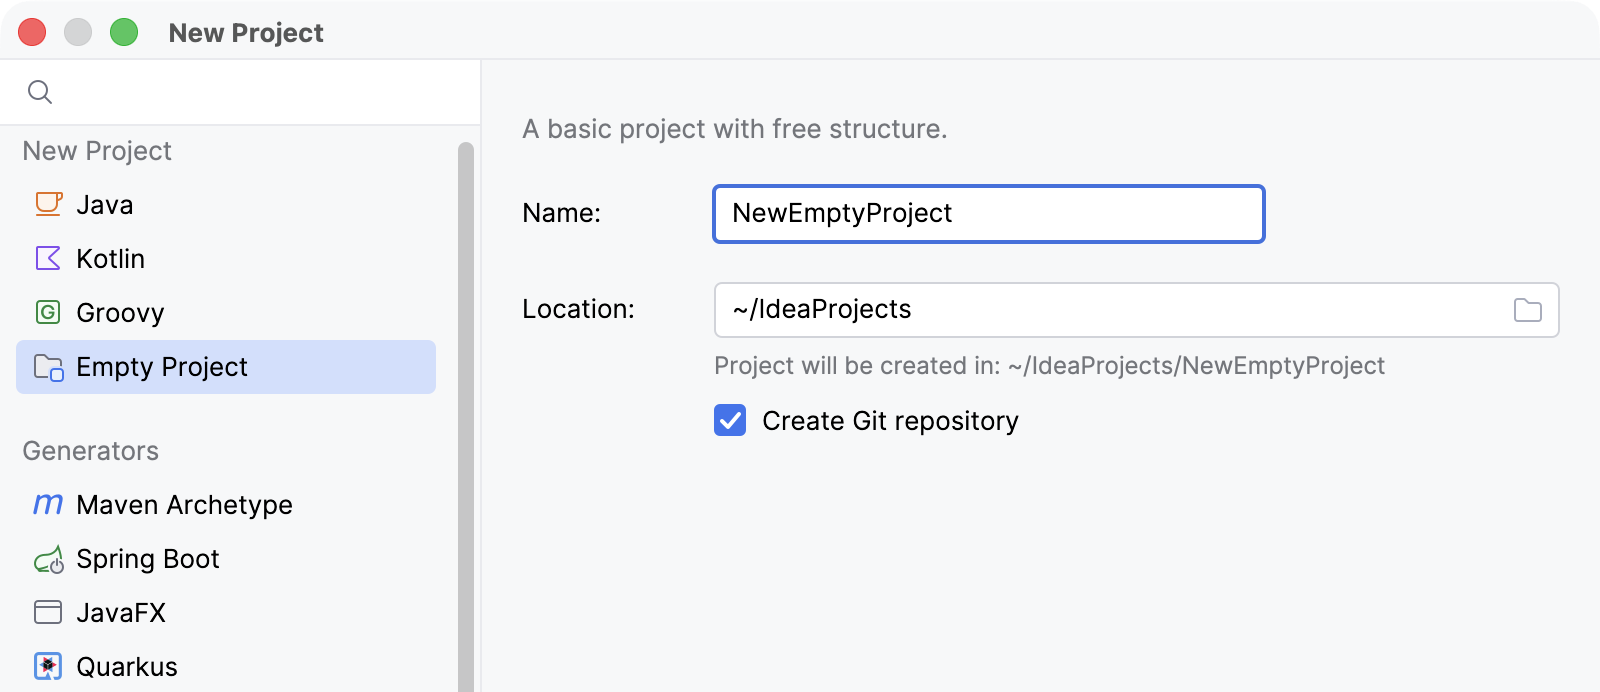Click the project type search box
The image size is (1600, 692).
(240, 92)
